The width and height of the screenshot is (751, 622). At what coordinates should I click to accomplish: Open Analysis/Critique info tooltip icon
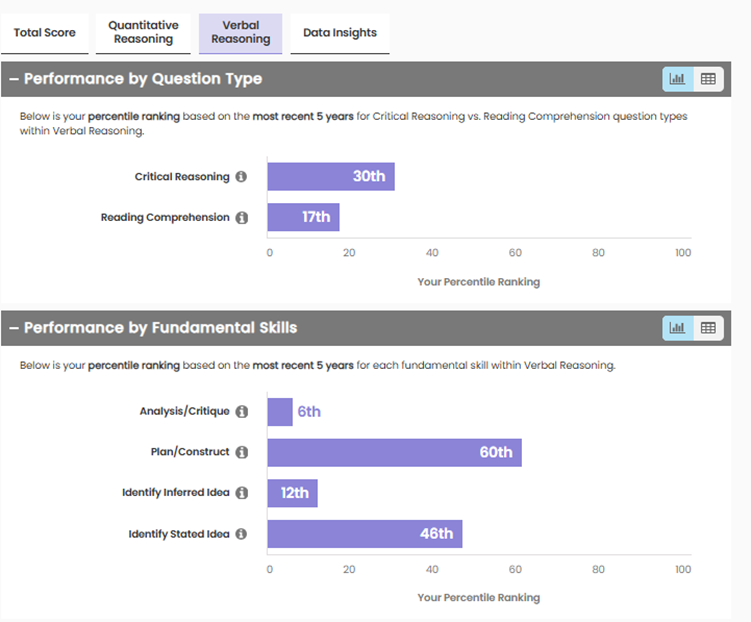(x=241, y=412)
